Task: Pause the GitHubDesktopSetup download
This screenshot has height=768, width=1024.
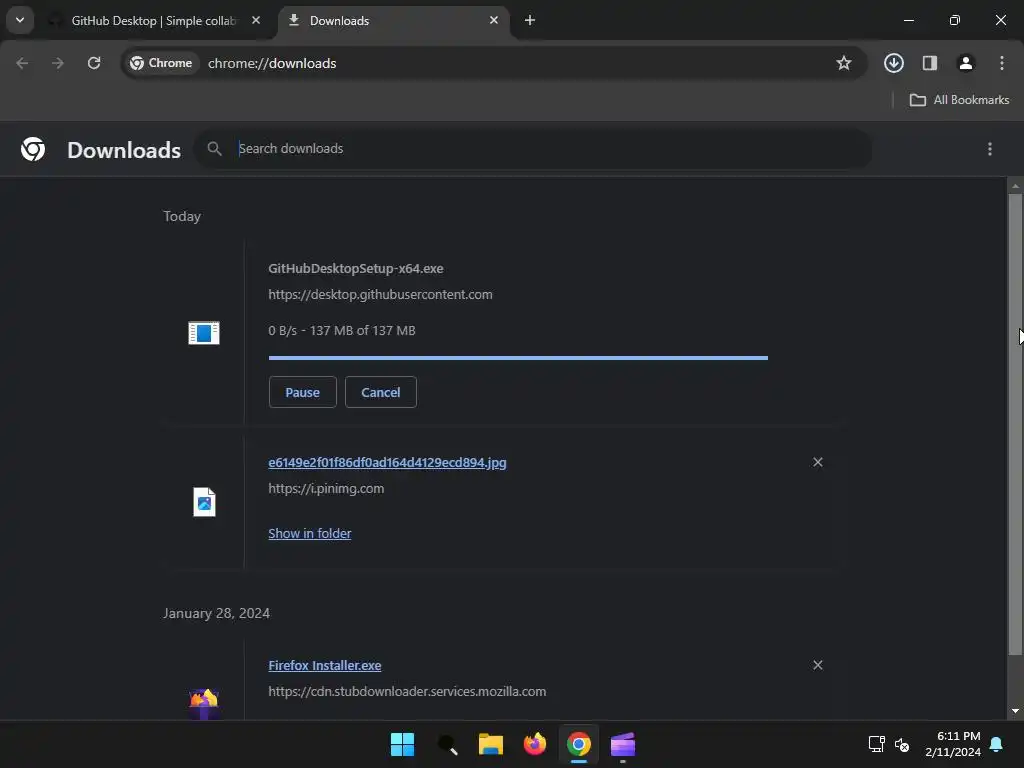Action: [x=302, y=392]
